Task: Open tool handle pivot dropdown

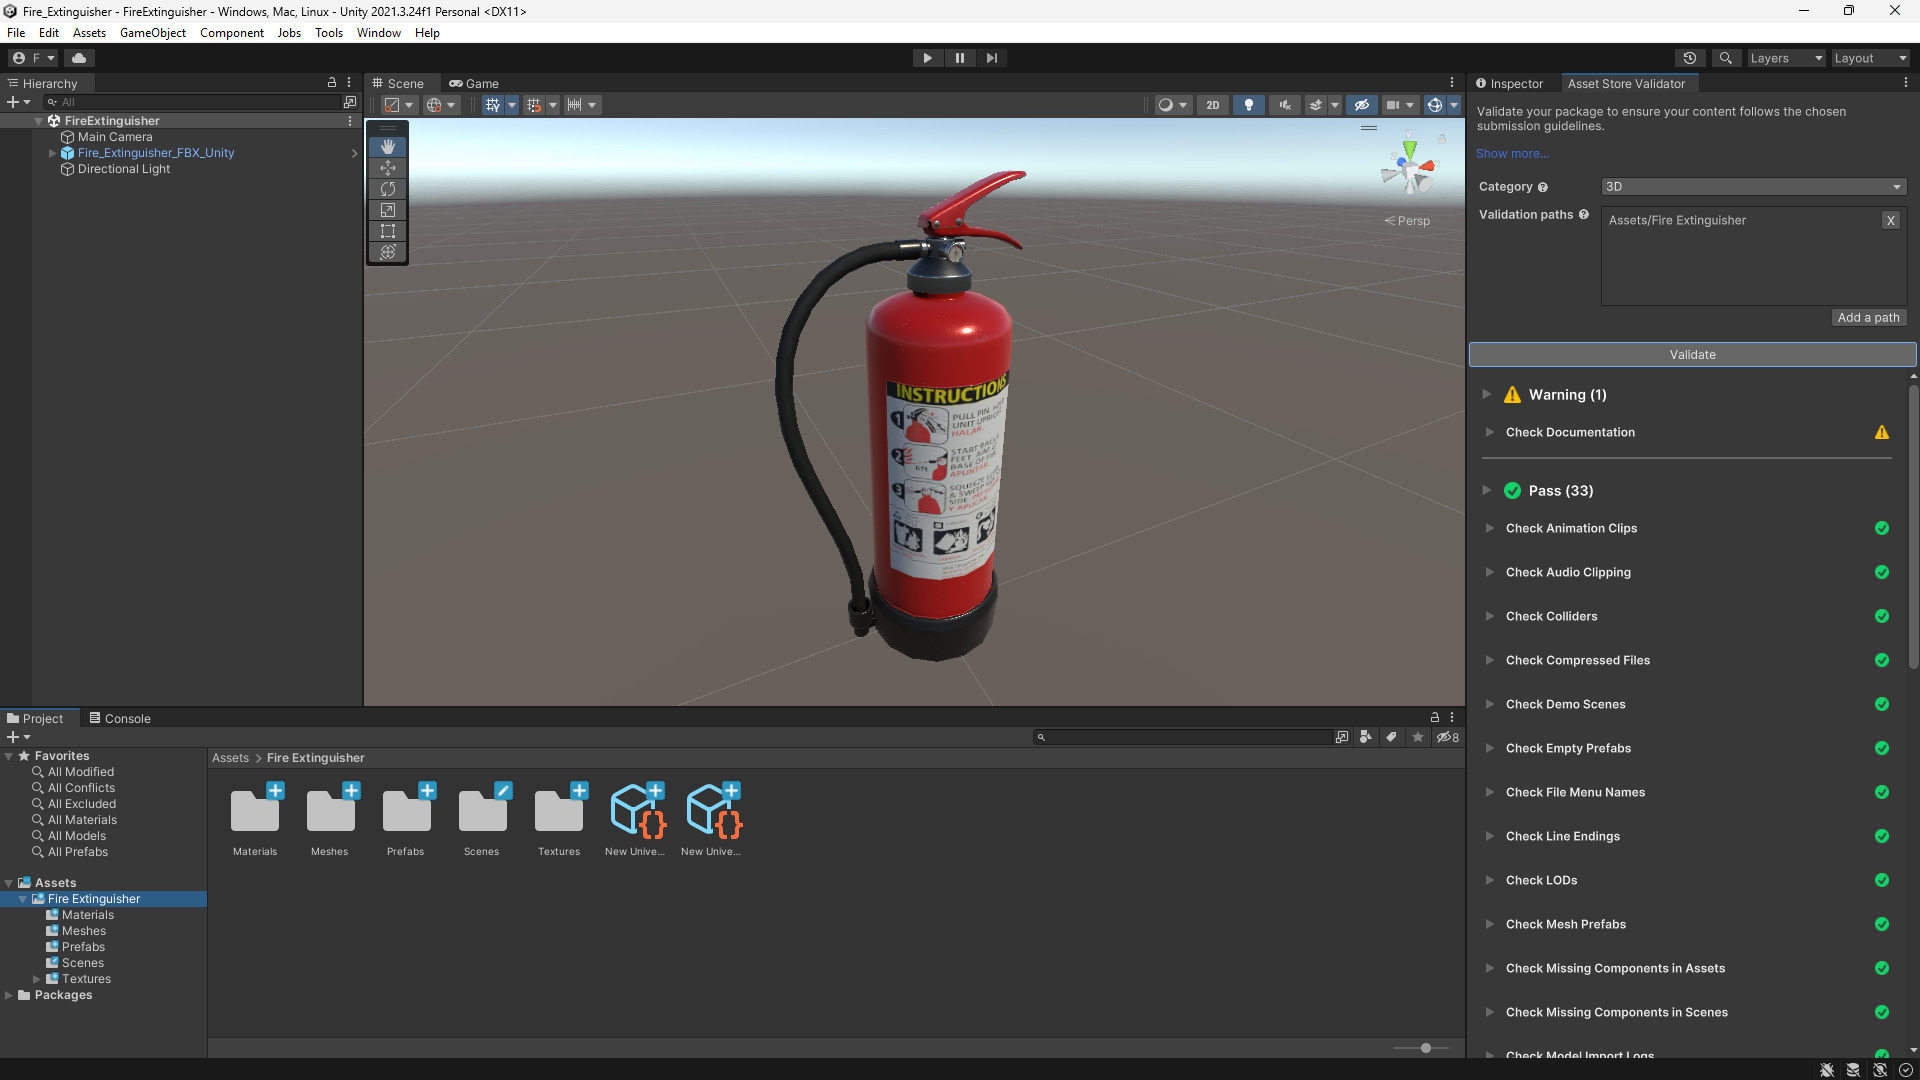Action: 399,105
